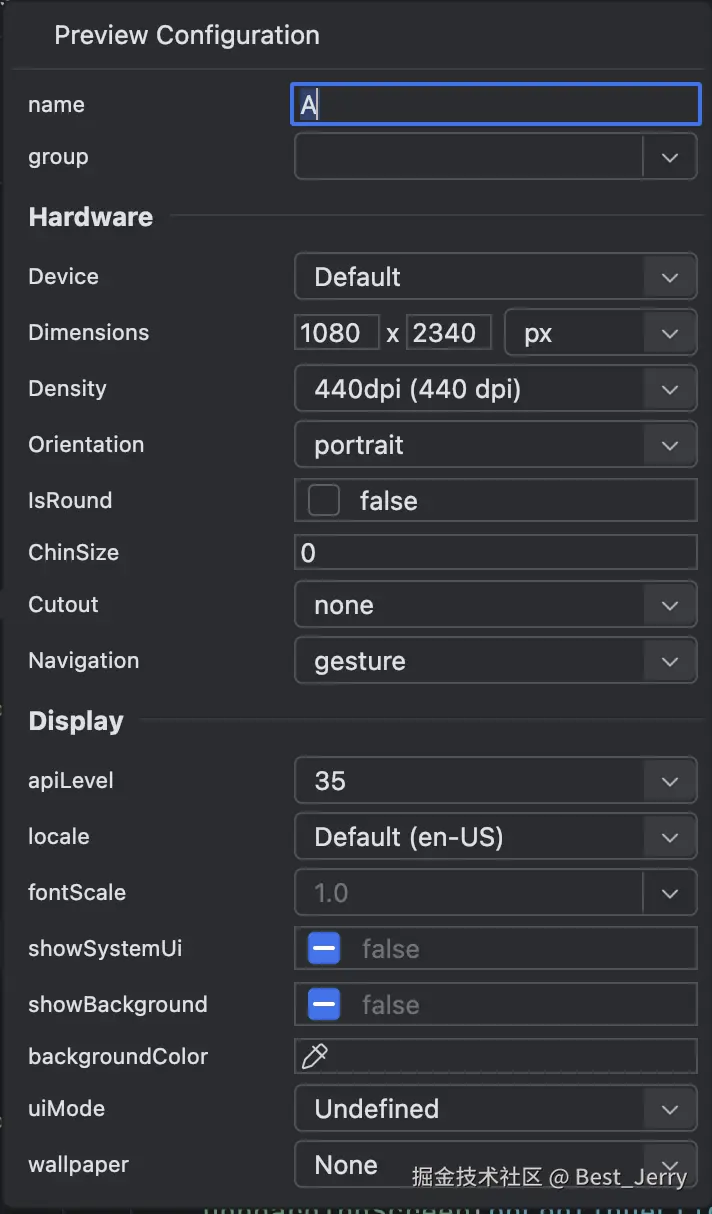This screenshot has width=712, height=1214.
Task: Open the group dropdown
Action: [670, 157]
